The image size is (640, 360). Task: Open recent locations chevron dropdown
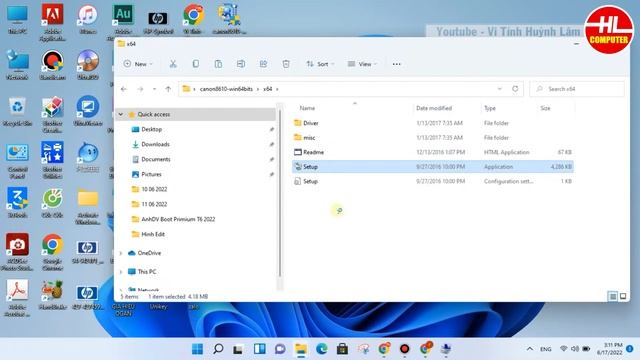point(154,89)
